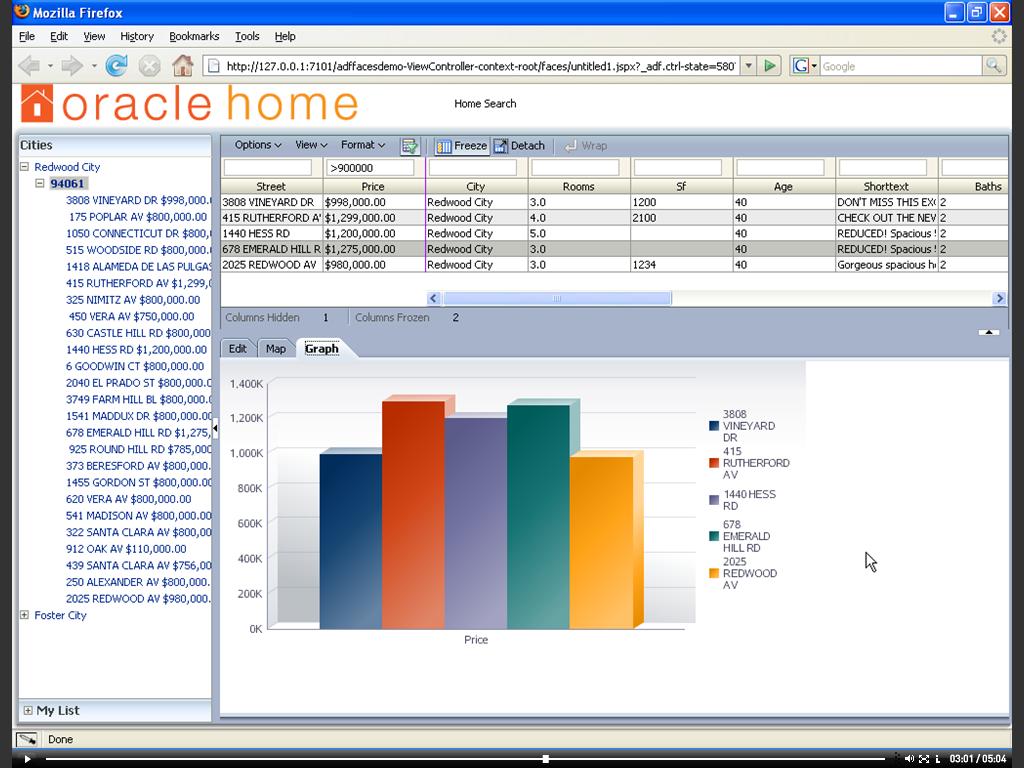Viewport: 1024px width, 768px height.
Task: Click the search magnifier icon
Action: (993, 66)
